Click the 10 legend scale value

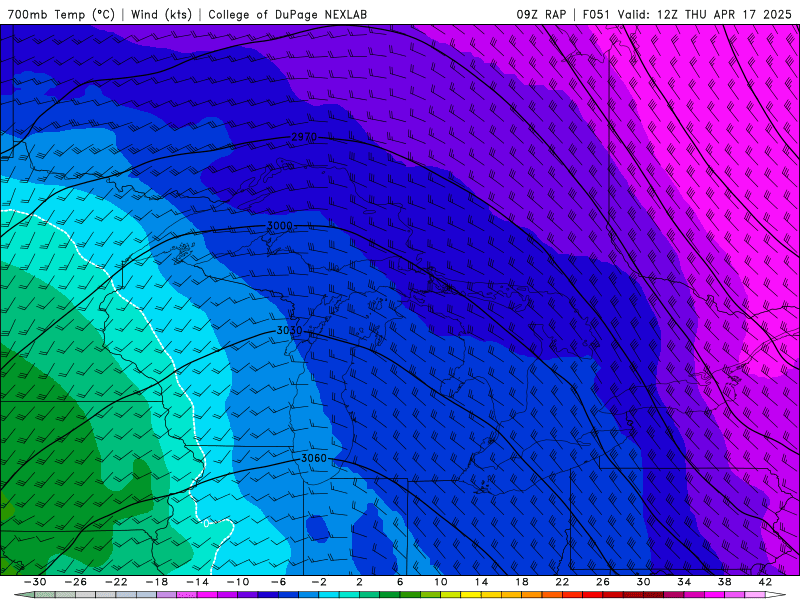pos(441,582)
